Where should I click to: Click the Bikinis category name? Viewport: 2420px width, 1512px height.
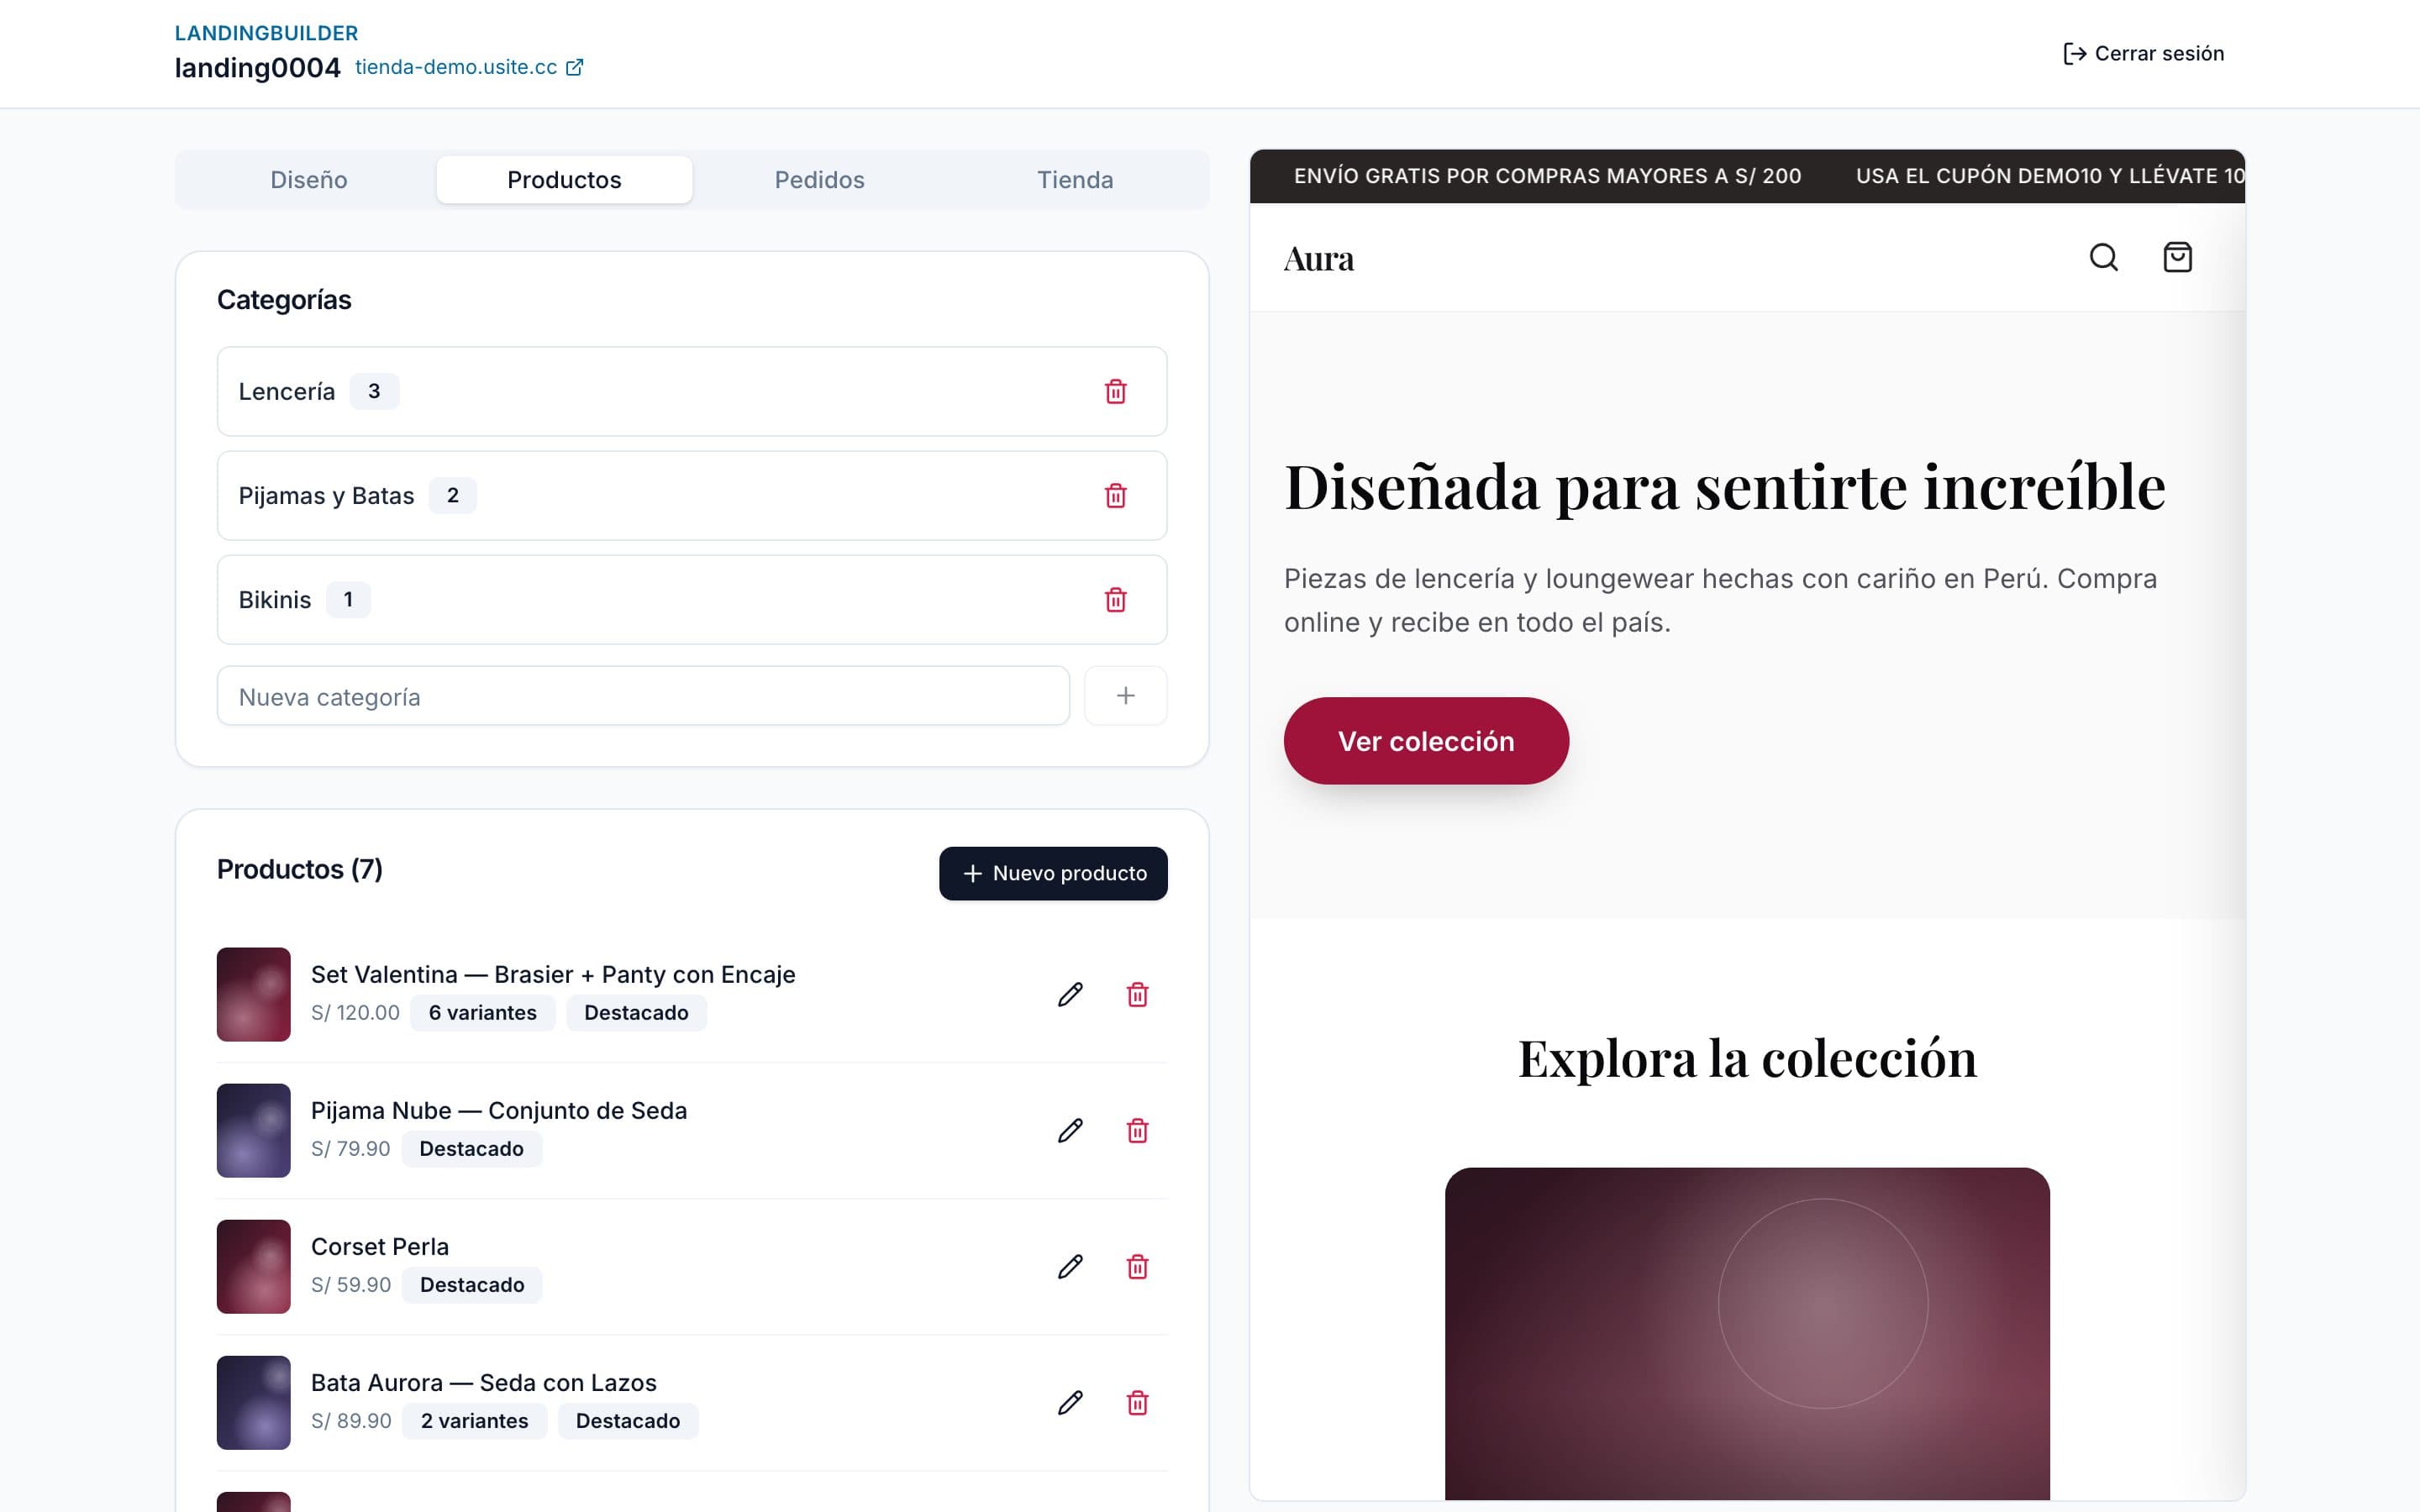click(x=274, y=599)
